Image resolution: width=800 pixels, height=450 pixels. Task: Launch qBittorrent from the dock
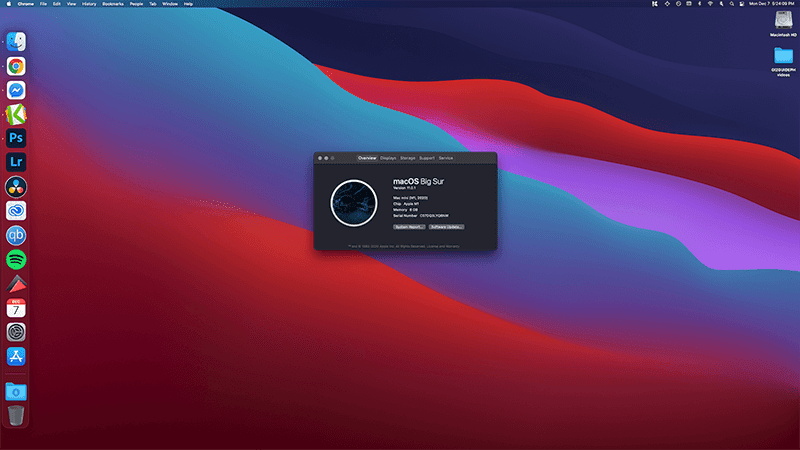[16, 235]
